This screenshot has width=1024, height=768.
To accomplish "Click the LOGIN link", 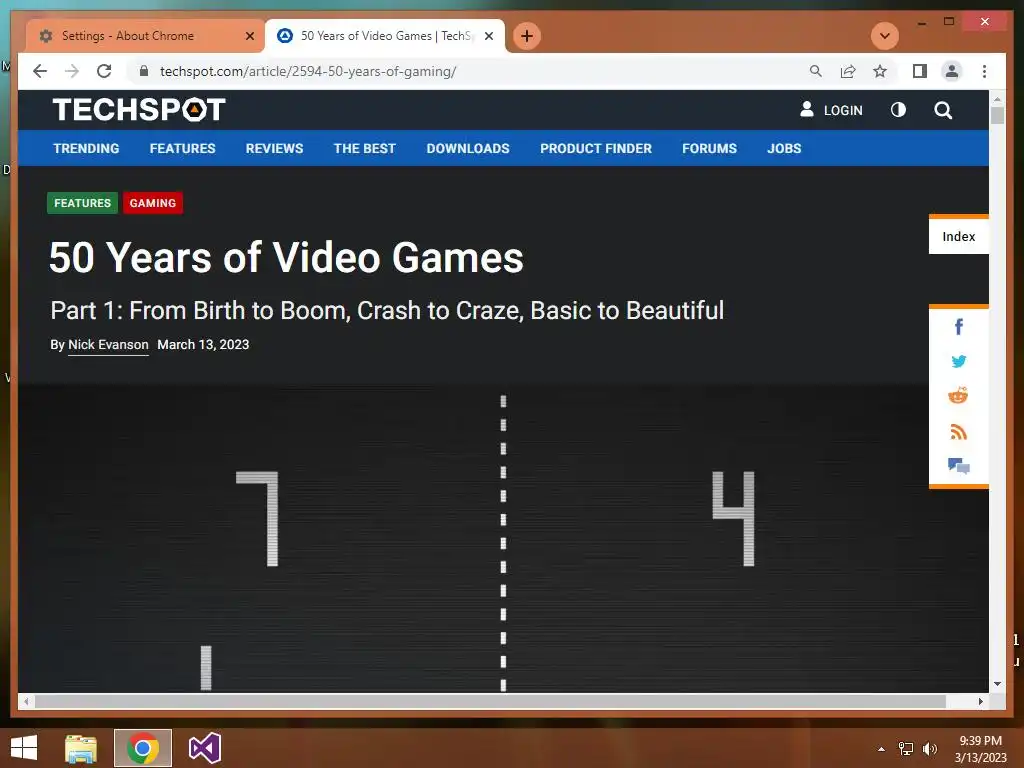I will point(831,110).
